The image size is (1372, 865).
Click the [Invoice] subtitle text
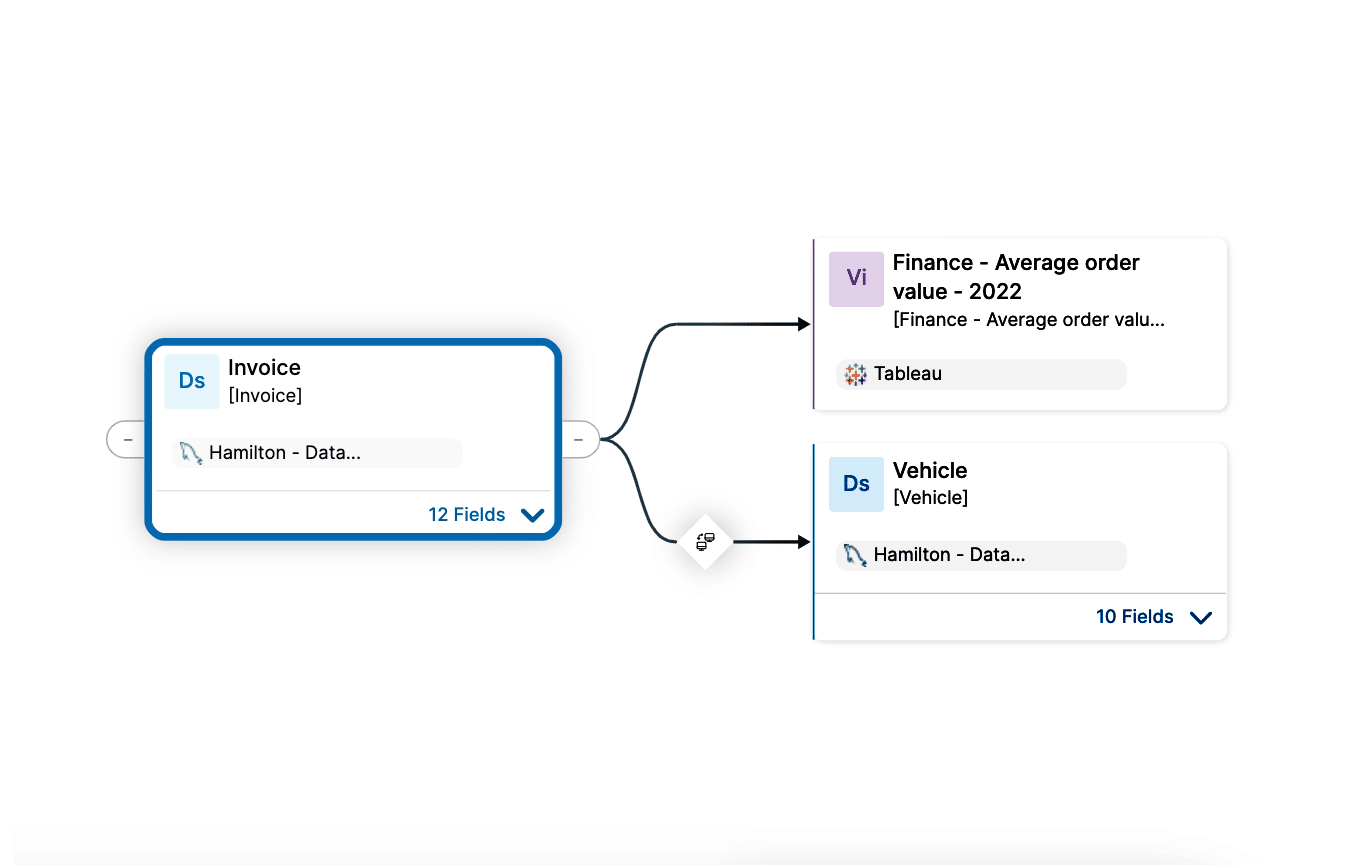point(265,396)
